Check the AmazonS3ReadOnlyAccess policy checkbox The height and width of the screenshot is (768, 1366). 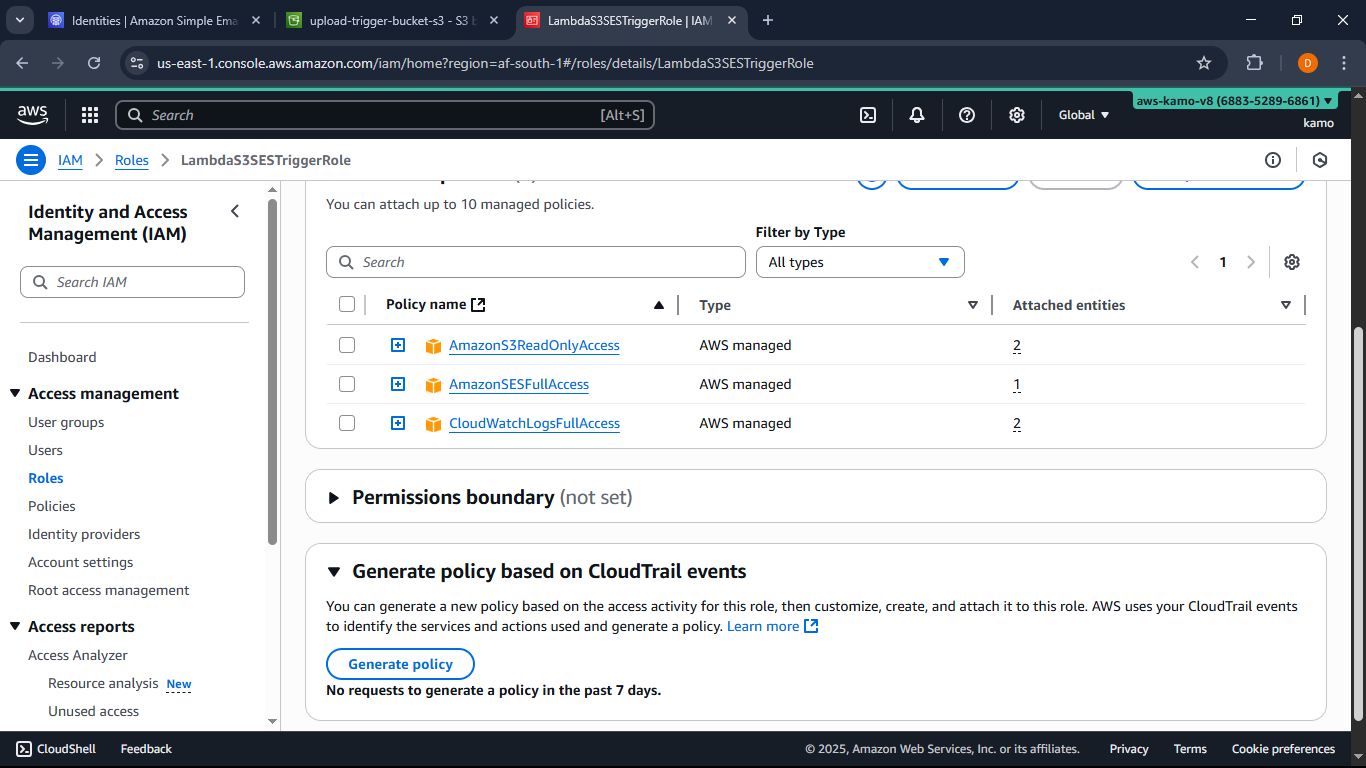(347, 345)
